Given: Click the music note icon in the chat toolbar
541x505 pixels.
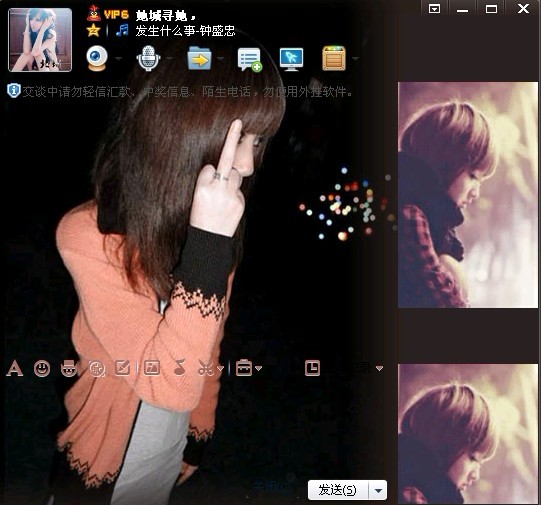Looking at the screenshot, I should click(x=179, y=367).
